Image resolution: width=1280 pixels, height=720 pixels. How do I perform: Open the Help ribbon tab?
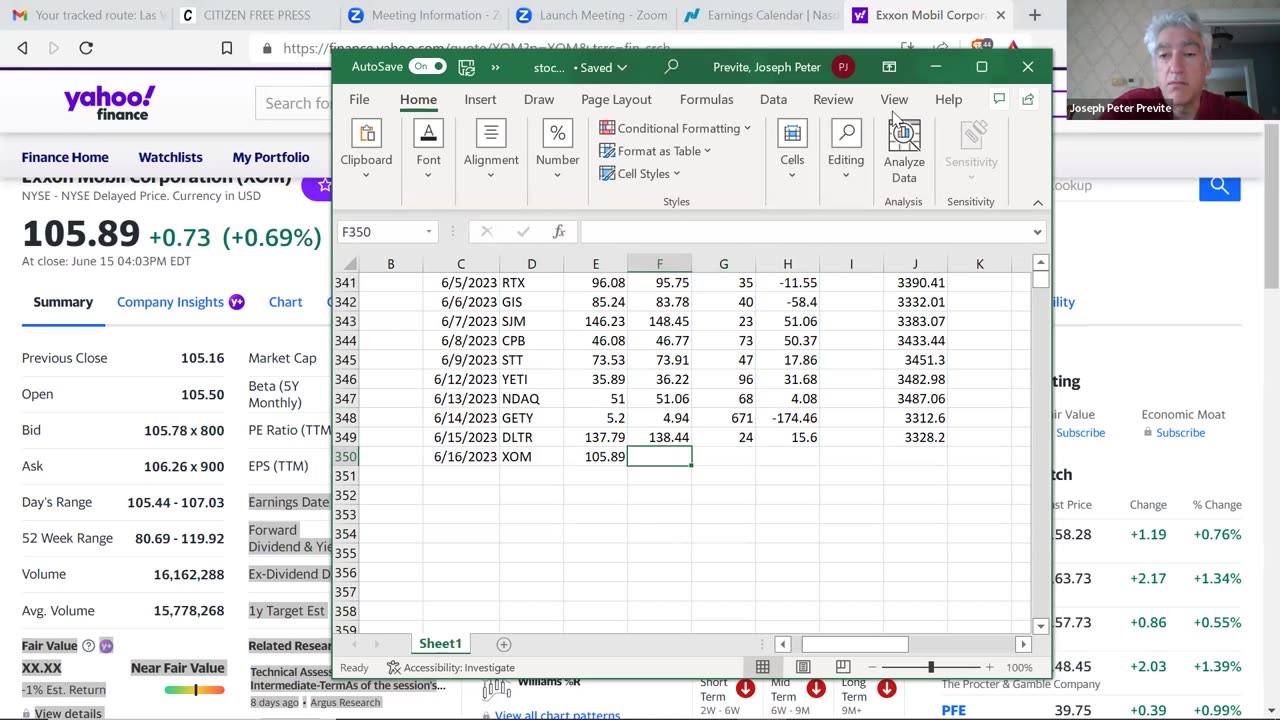pyautogui.click(x=948, y=99)
